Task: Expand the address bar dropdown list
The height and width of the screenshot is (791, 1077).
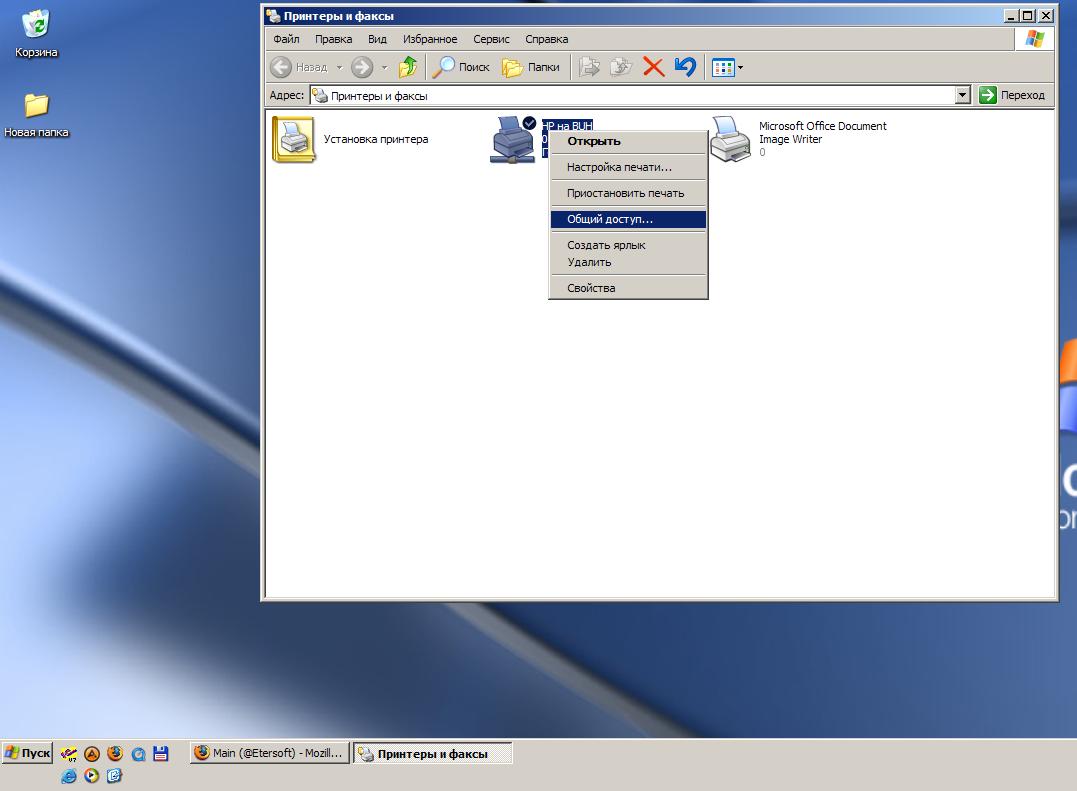Action: click(963, 95)
